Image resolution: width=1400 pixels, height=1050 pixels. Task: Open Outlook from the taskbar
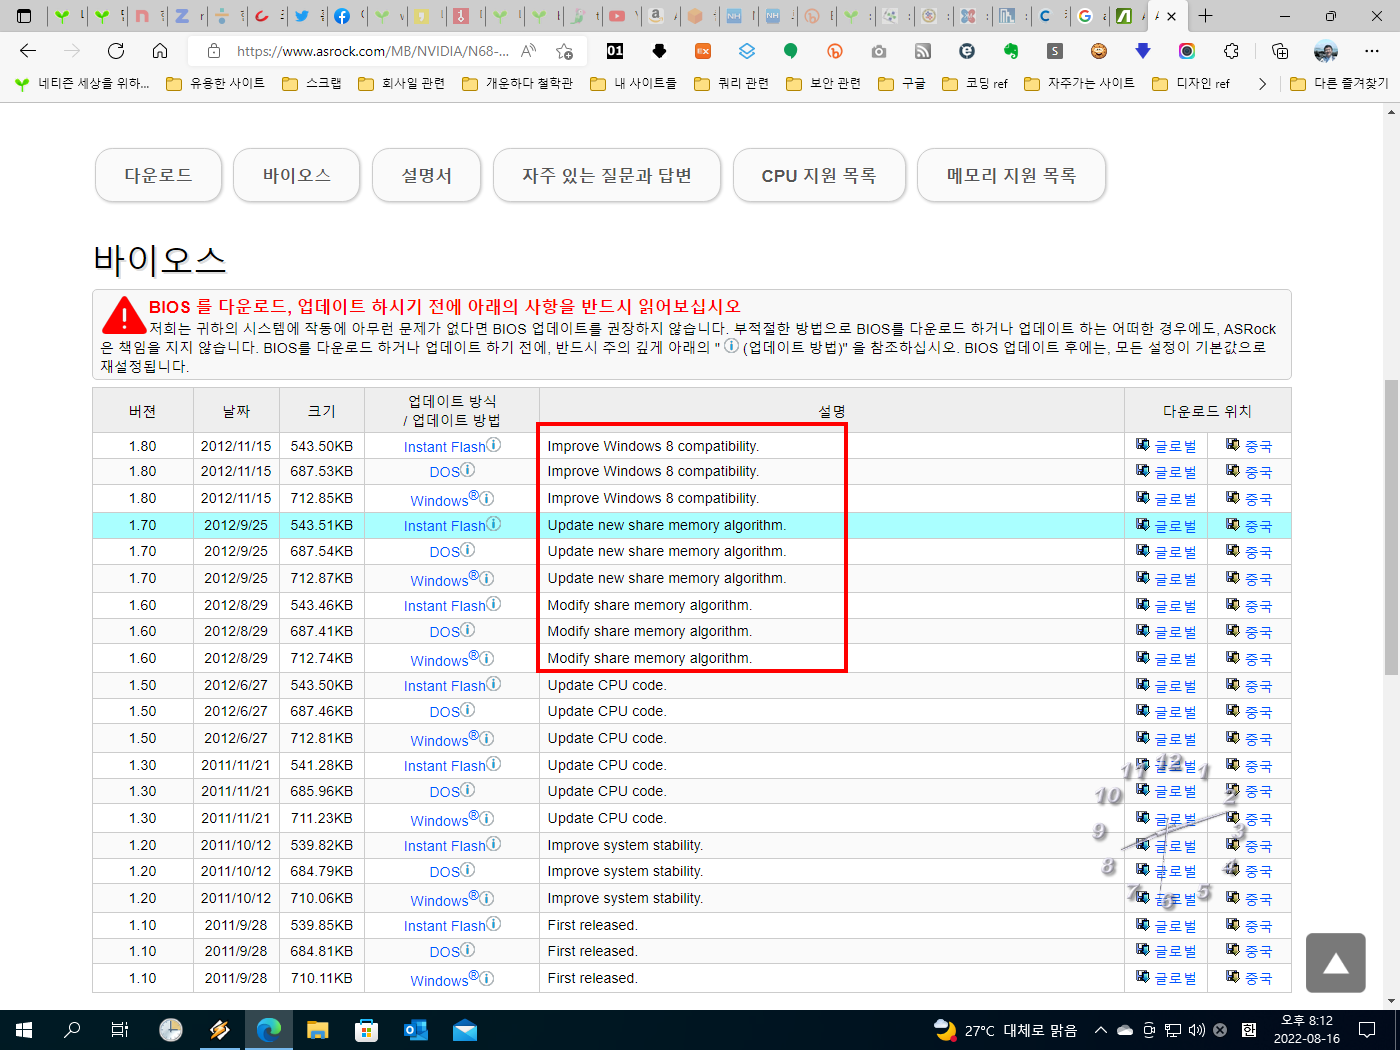[416, 1030]
